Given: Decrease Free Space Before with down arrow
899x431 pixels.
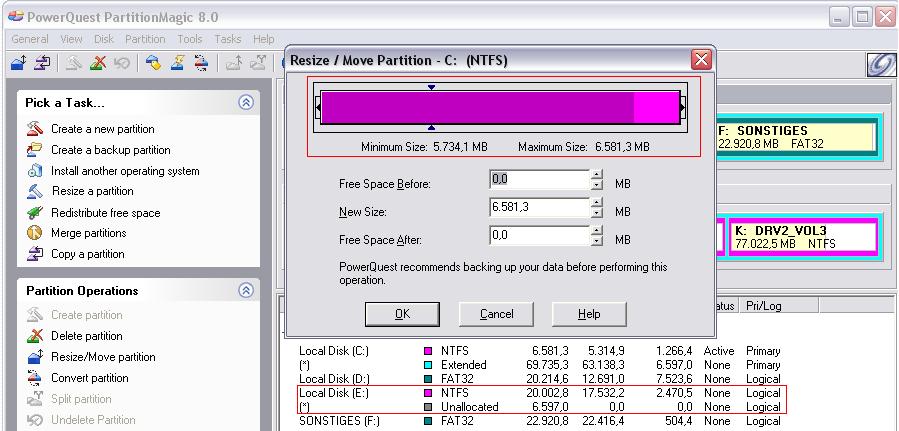Looking at the screenshot, I should (x=597, y=184).
